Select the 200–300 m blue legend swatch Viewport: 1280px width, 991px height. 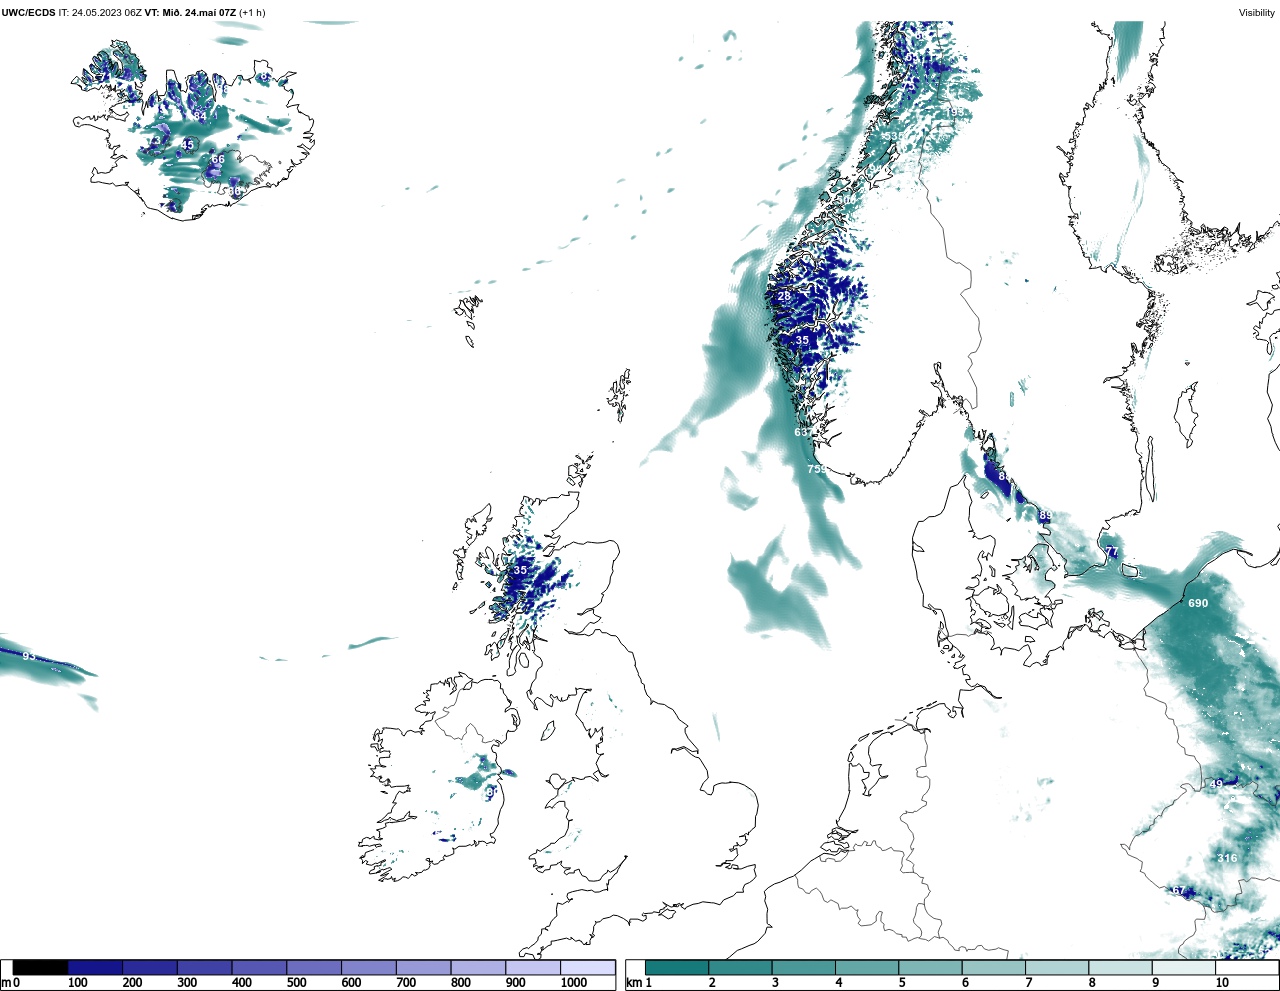click(150, 967)
